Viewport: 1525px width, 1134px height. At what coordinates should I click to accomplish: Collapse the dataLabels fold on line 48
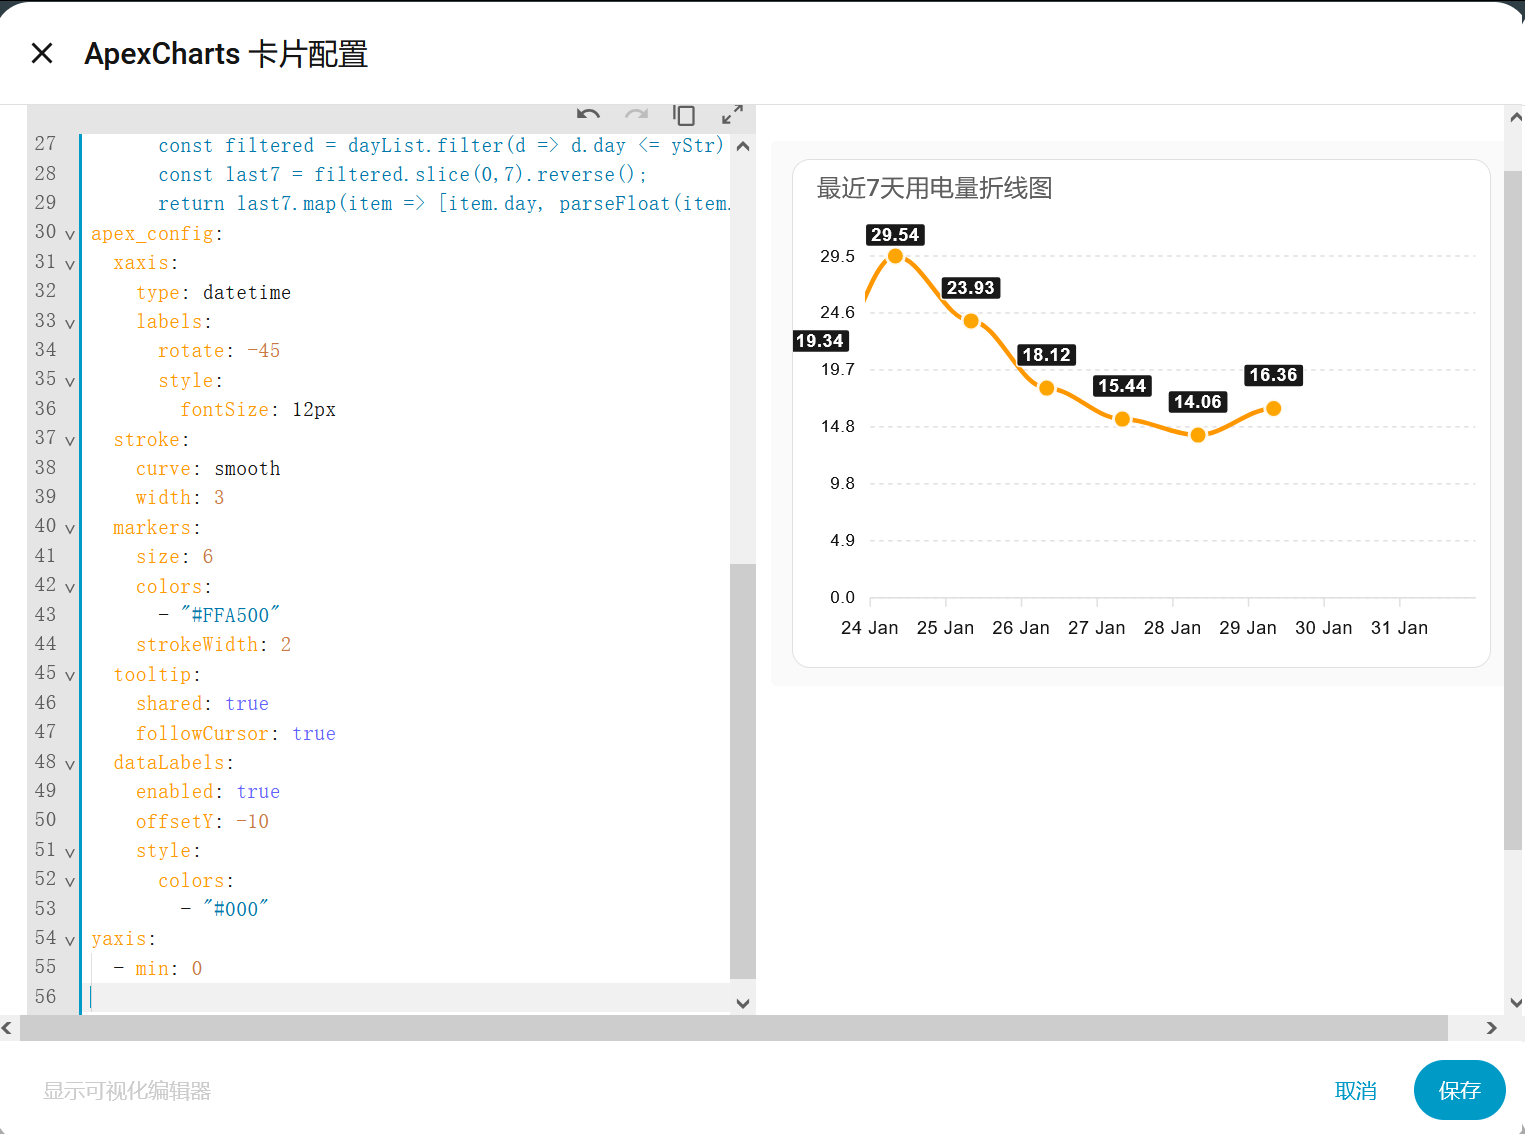(69, 765)
